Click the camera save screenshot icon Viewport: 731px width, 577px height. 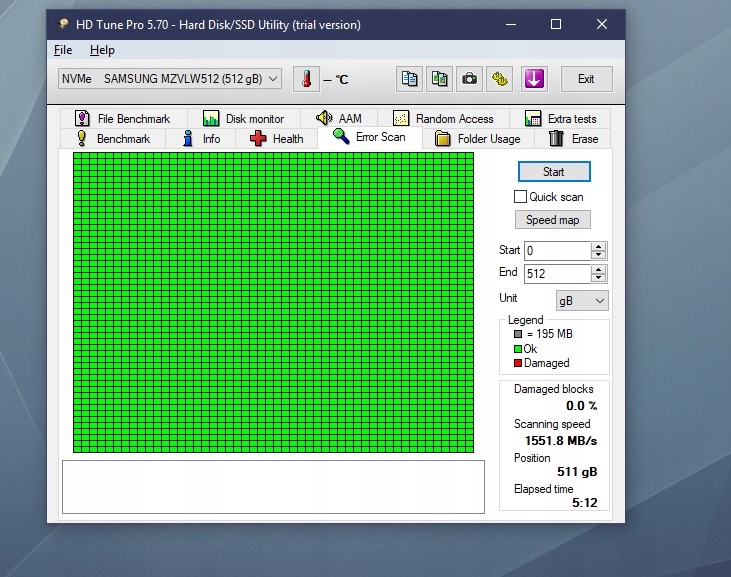[x=468, y=79]
